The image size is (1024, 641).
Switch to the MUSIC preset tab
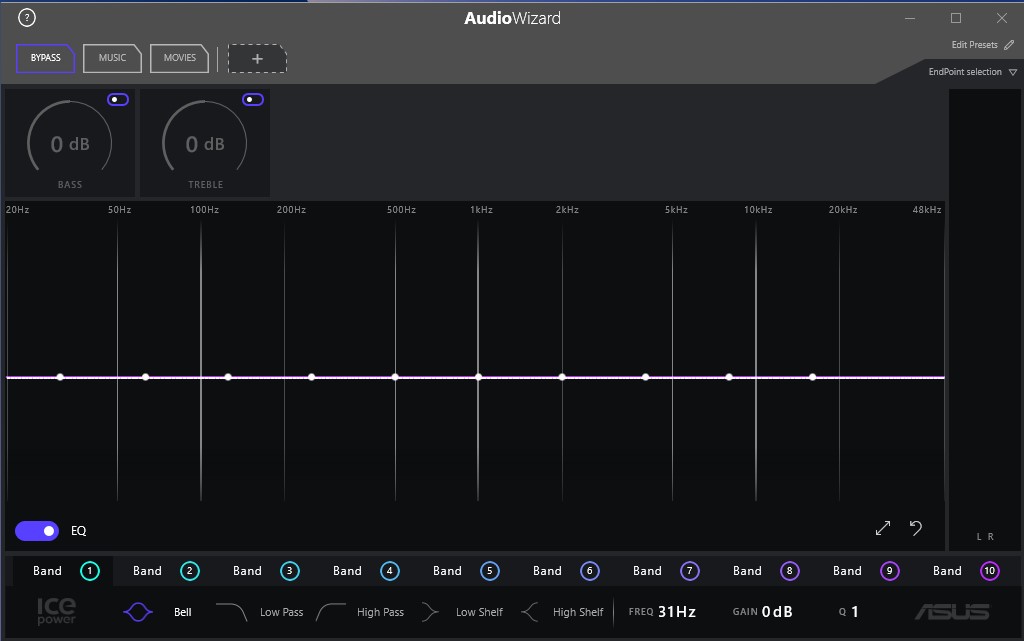pyautogui.click(x=112, y=58)
